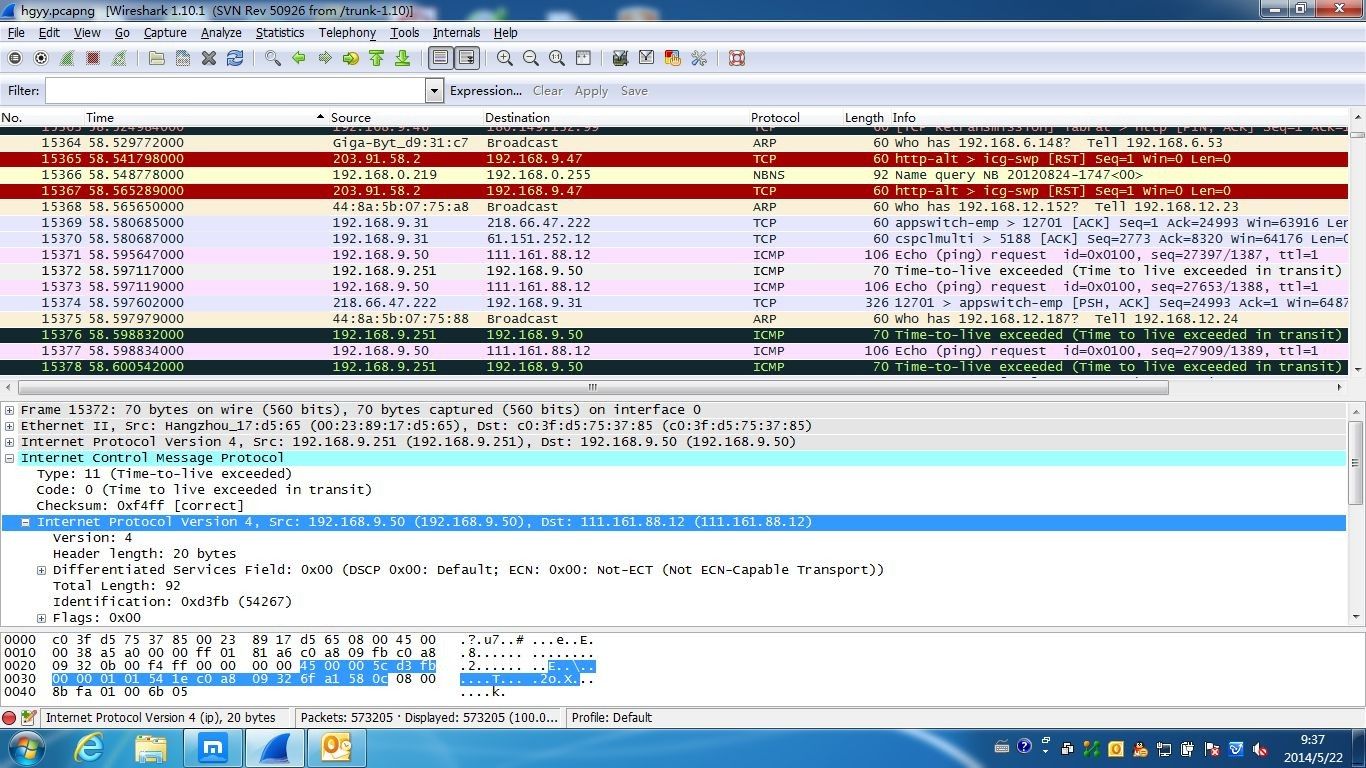Open the filter history dropdown arrow
The width and height of the screenshot is (1366, 768).
click(x=434, y=91)
